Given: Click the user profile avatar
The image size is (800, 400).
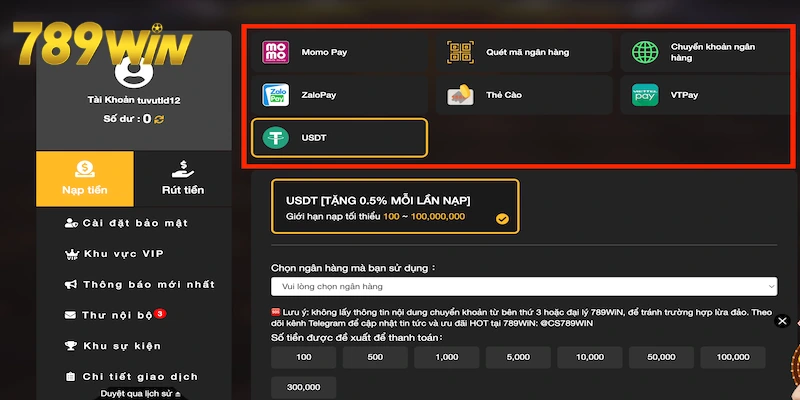Looking at the screenshot, I should click(134, 71).
